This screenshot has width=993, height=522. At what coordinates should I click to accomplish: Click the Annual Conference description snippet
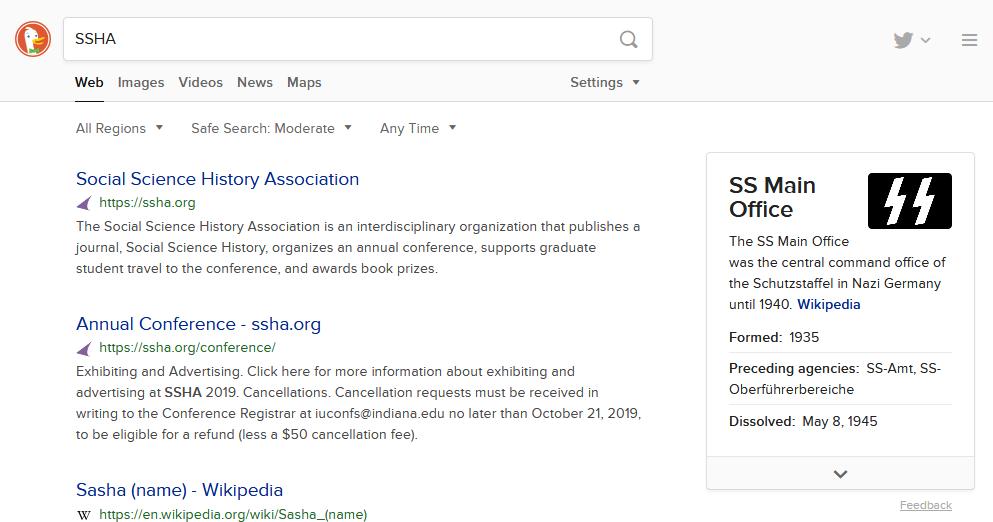click(x=358, y=403)
